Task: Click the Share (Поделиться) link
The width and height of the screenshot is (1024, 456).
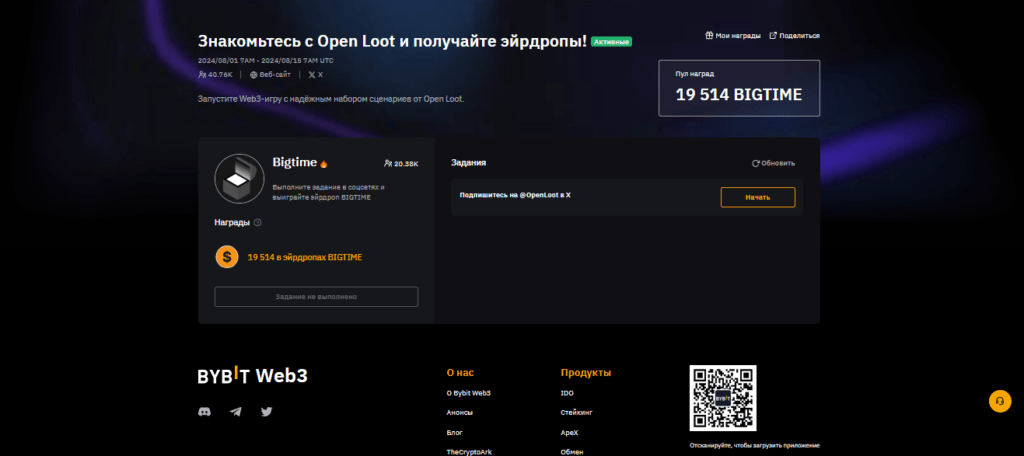Action: 794,36
